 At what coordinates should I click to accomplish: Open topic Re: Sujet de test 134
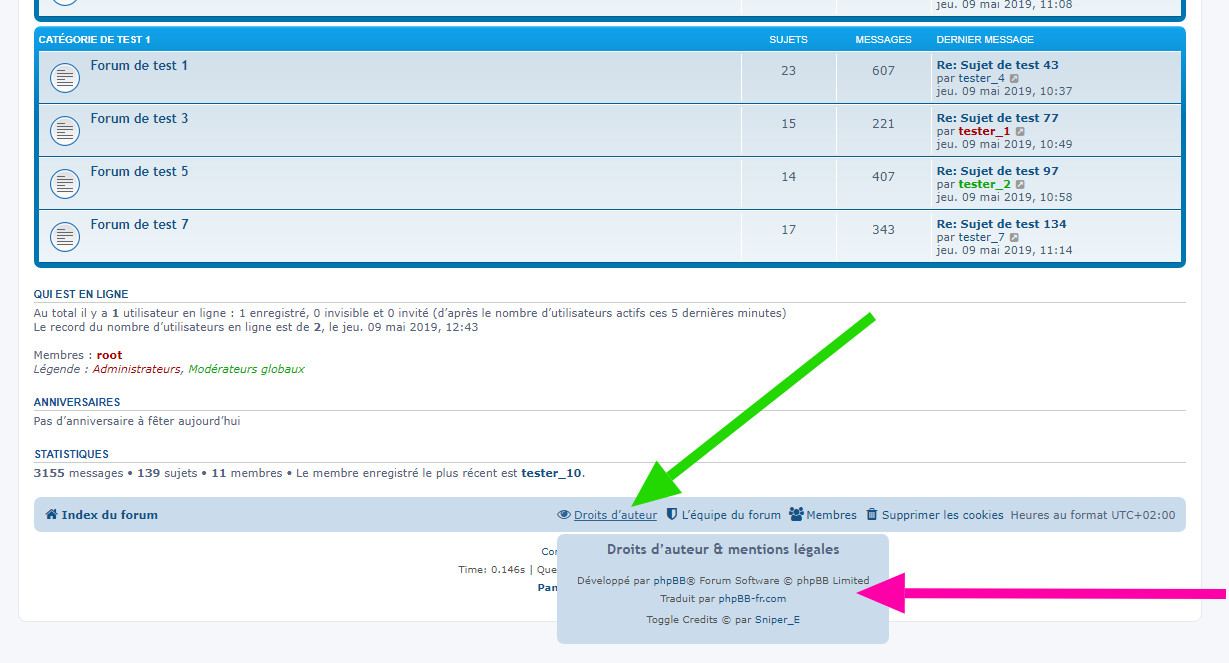(x=1001, y=224)
